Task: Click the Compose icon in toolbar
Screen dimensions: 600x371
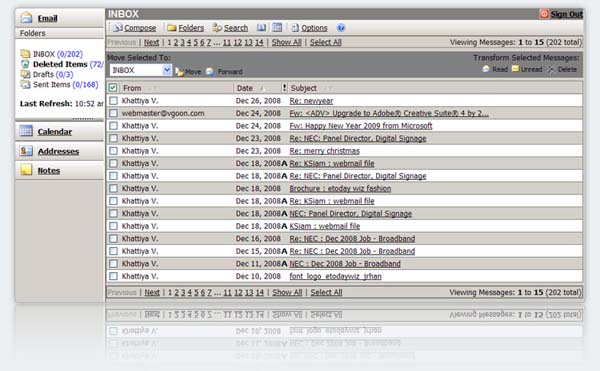Action: pyautogui.click(x=118, y=28)
